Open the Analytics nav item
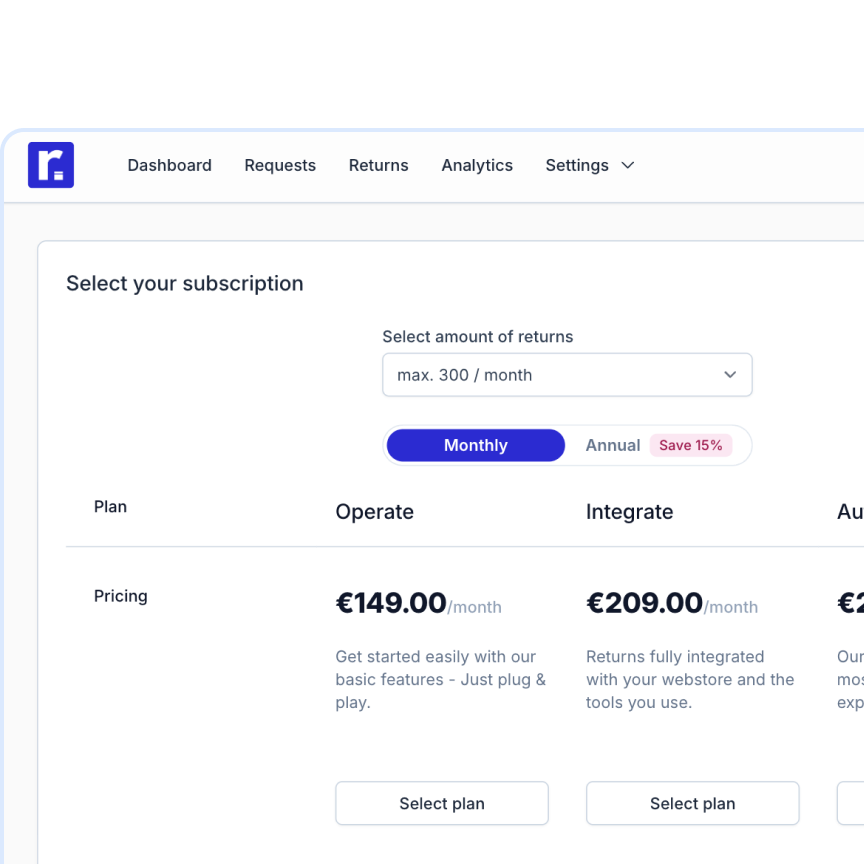 [477, 165]
